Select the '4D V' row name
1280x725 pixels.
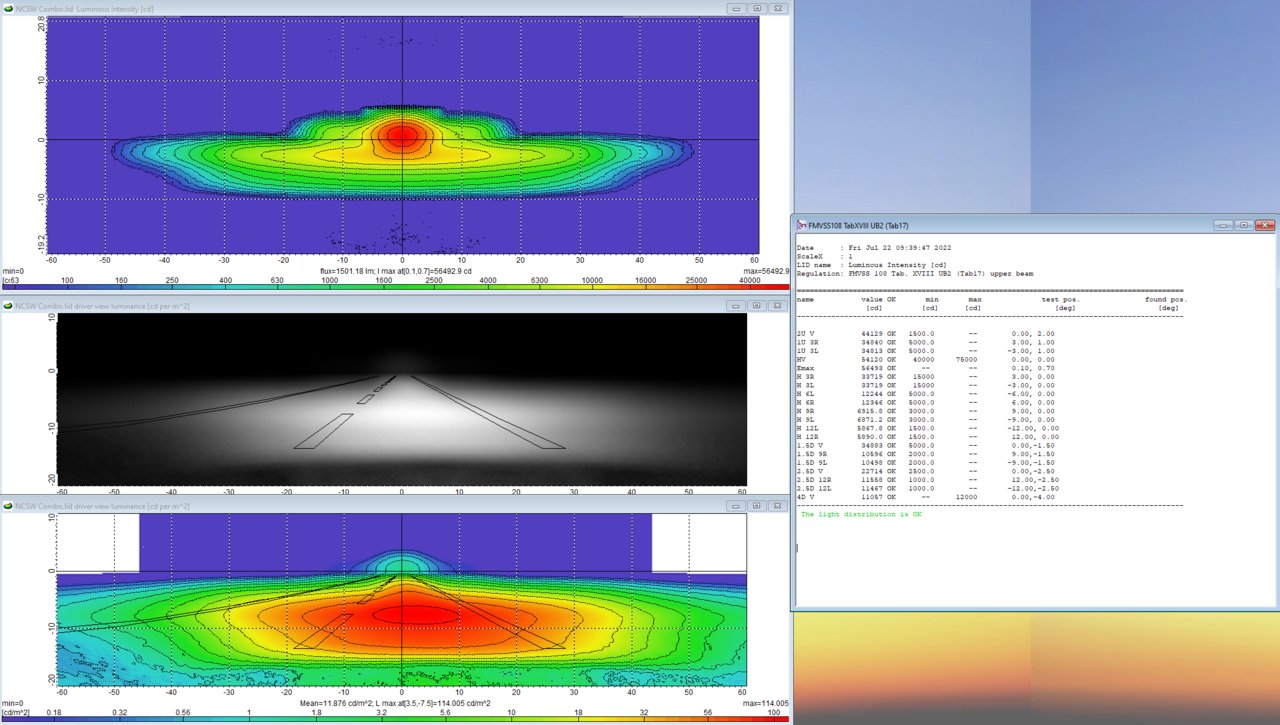pyautogui.click(x=805, y=498)
